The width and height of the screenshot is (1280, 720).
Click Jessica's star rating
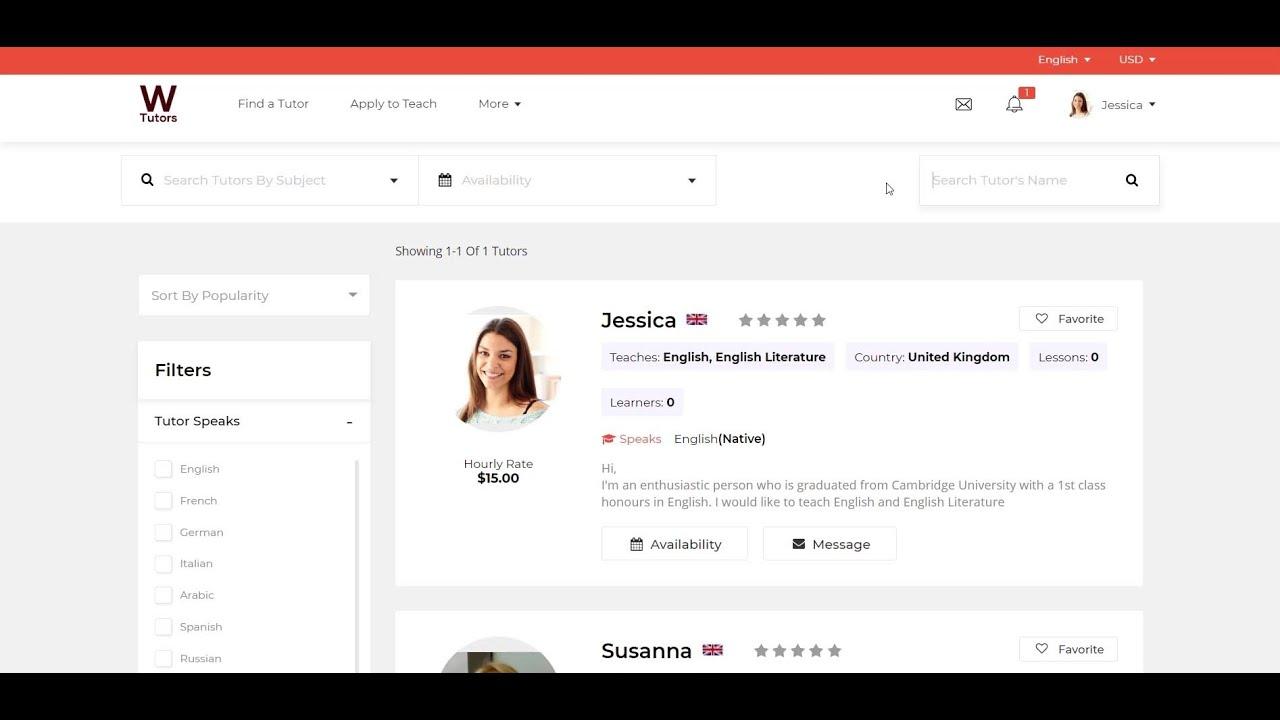click(782, 320)
